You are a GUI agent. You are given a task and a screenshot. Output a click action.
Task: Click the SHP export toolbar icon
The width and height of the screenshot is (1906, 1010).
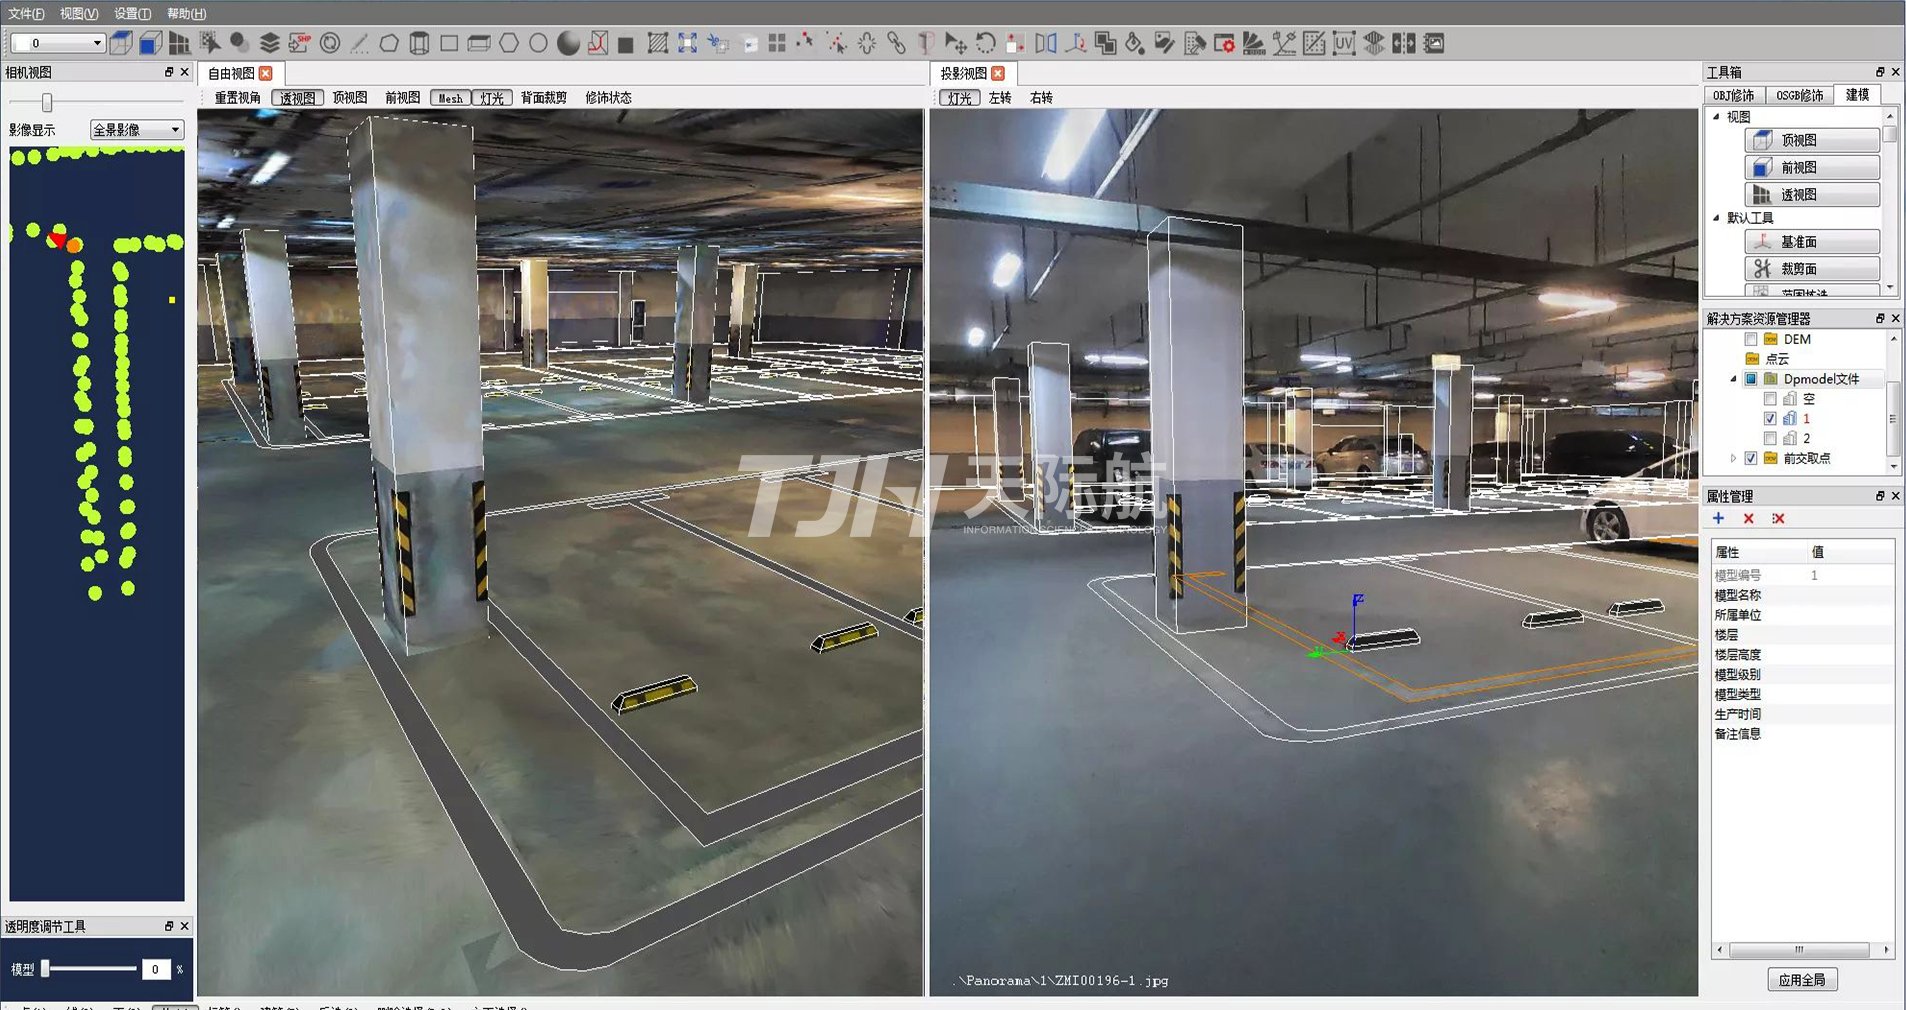299,43
